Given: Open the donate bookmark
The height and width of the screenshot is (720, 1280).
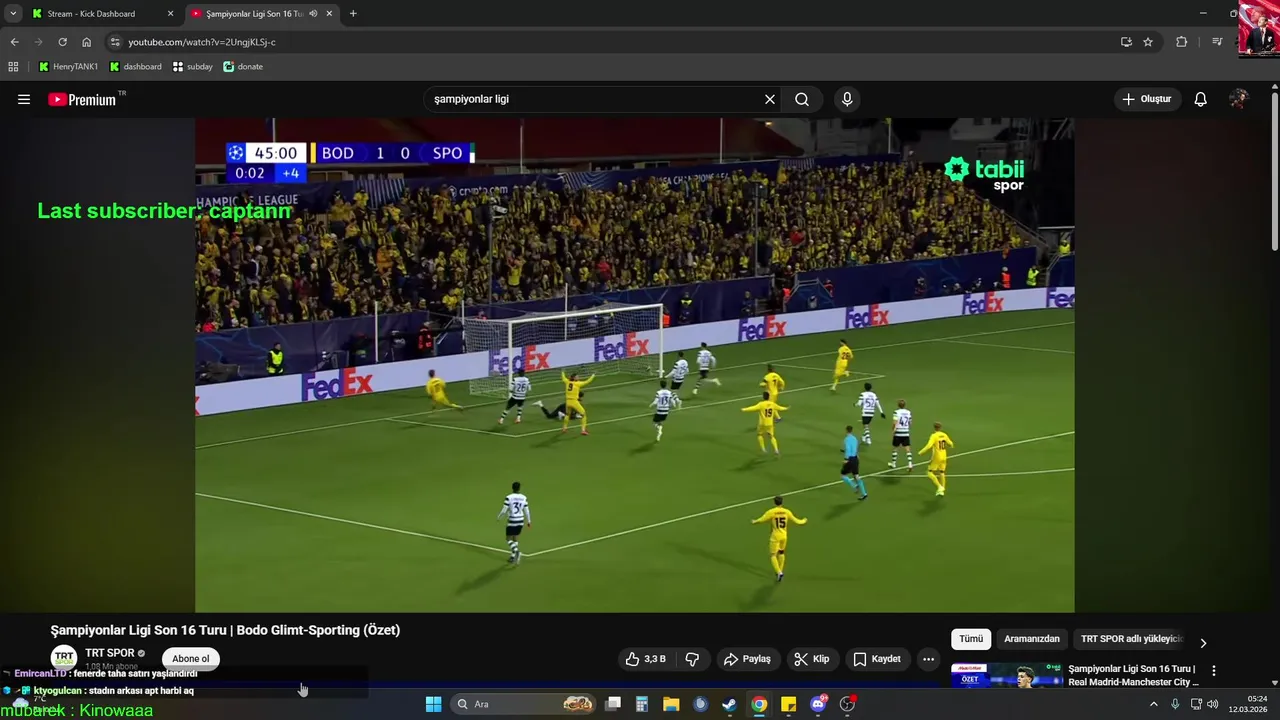Looking at the screenshot, I should 243,67.
